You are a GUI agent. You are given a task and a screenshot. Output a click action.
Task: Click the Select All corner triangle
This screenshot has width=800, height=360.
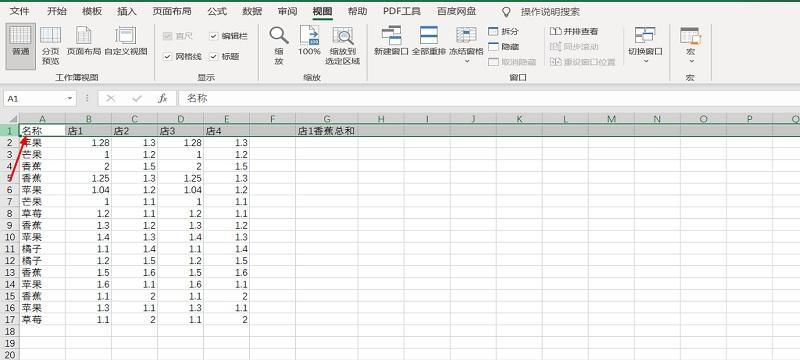point(12,119)
